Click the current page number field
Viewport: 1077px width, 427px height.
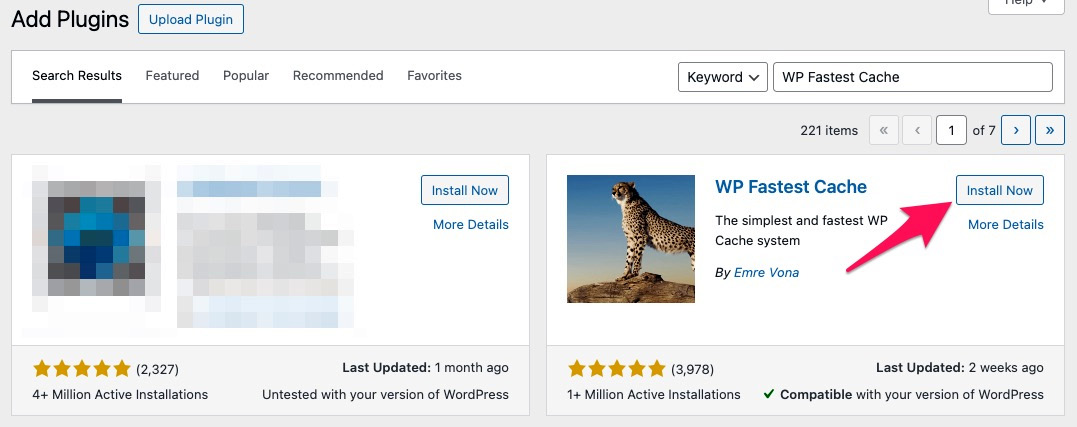951,130
